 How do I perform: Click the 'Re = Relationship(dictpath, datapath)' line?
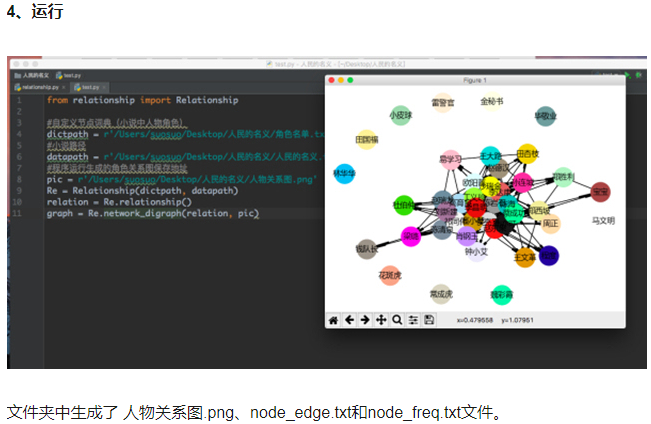coord(142,191)
